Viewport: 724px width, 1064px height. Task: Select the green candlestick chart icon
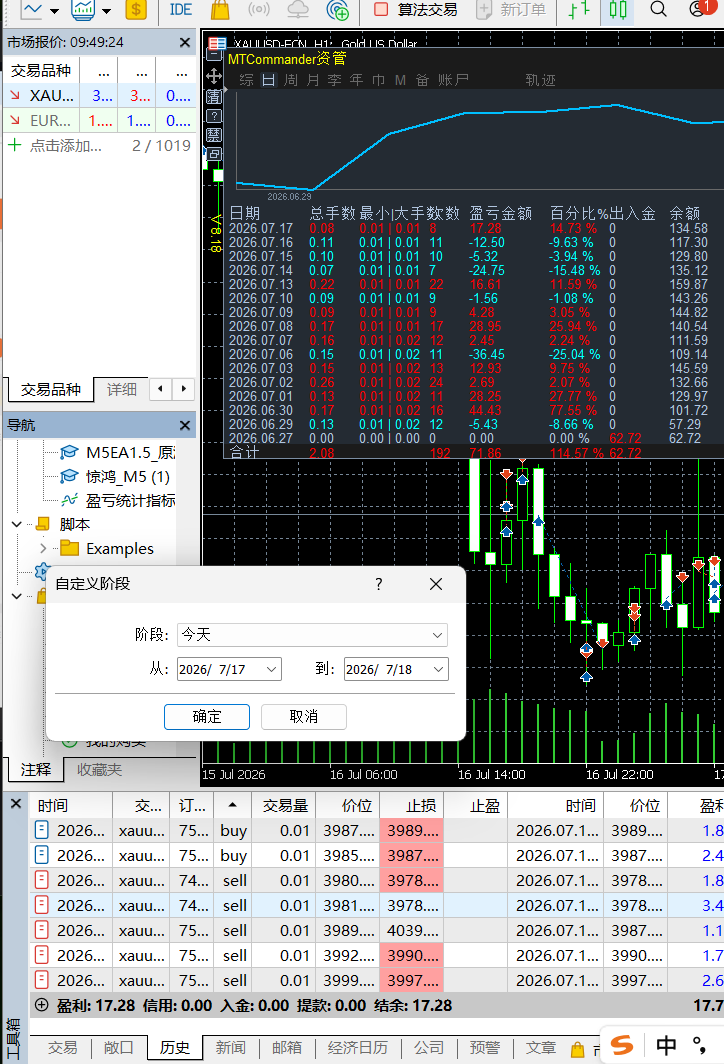coord(617,10)
